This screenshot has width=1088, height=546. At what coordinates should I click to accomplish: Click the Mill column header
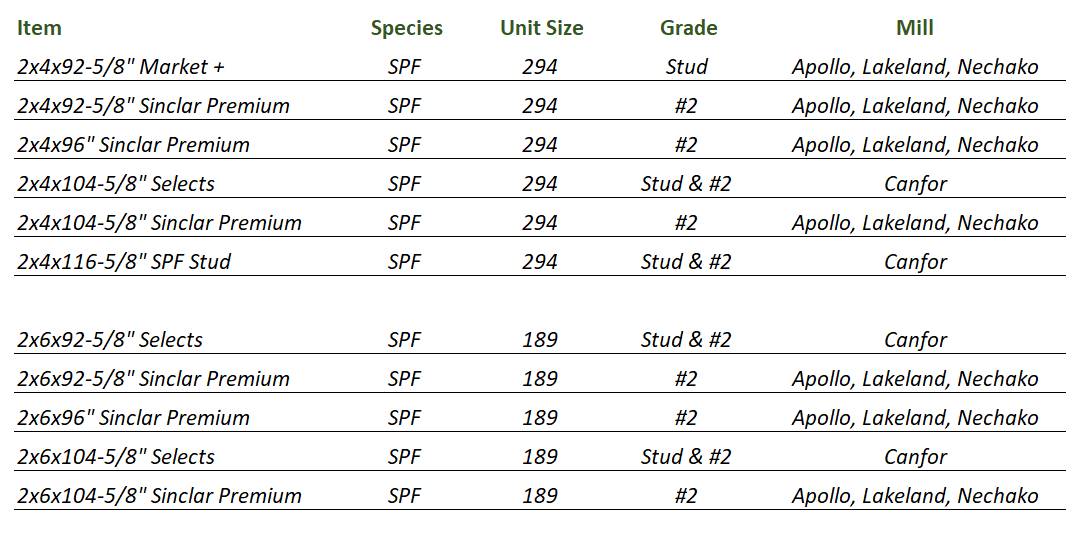[915, 28]
